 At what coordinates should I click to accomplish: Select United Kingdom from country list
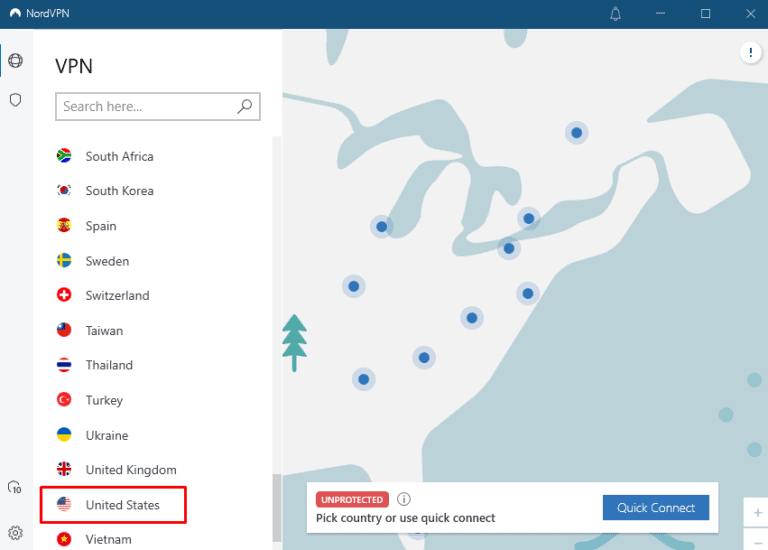click(x=130, y=470)
